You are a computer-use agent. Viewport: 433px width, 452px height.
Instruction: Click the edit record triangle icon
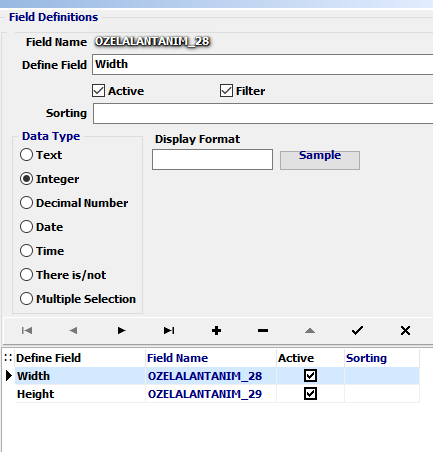pos(310,330)
